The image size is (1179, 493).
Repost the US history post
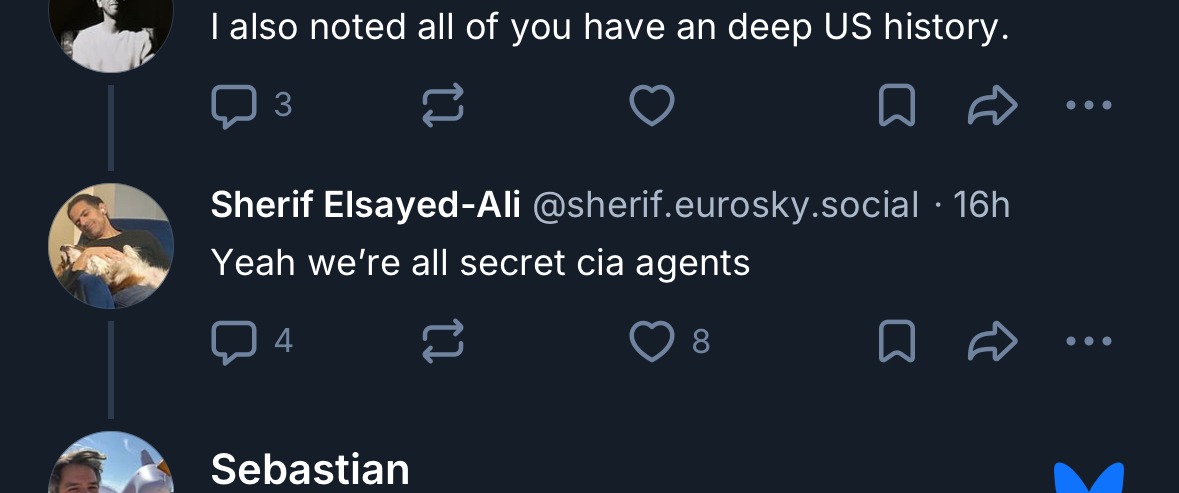pos(443,106)
